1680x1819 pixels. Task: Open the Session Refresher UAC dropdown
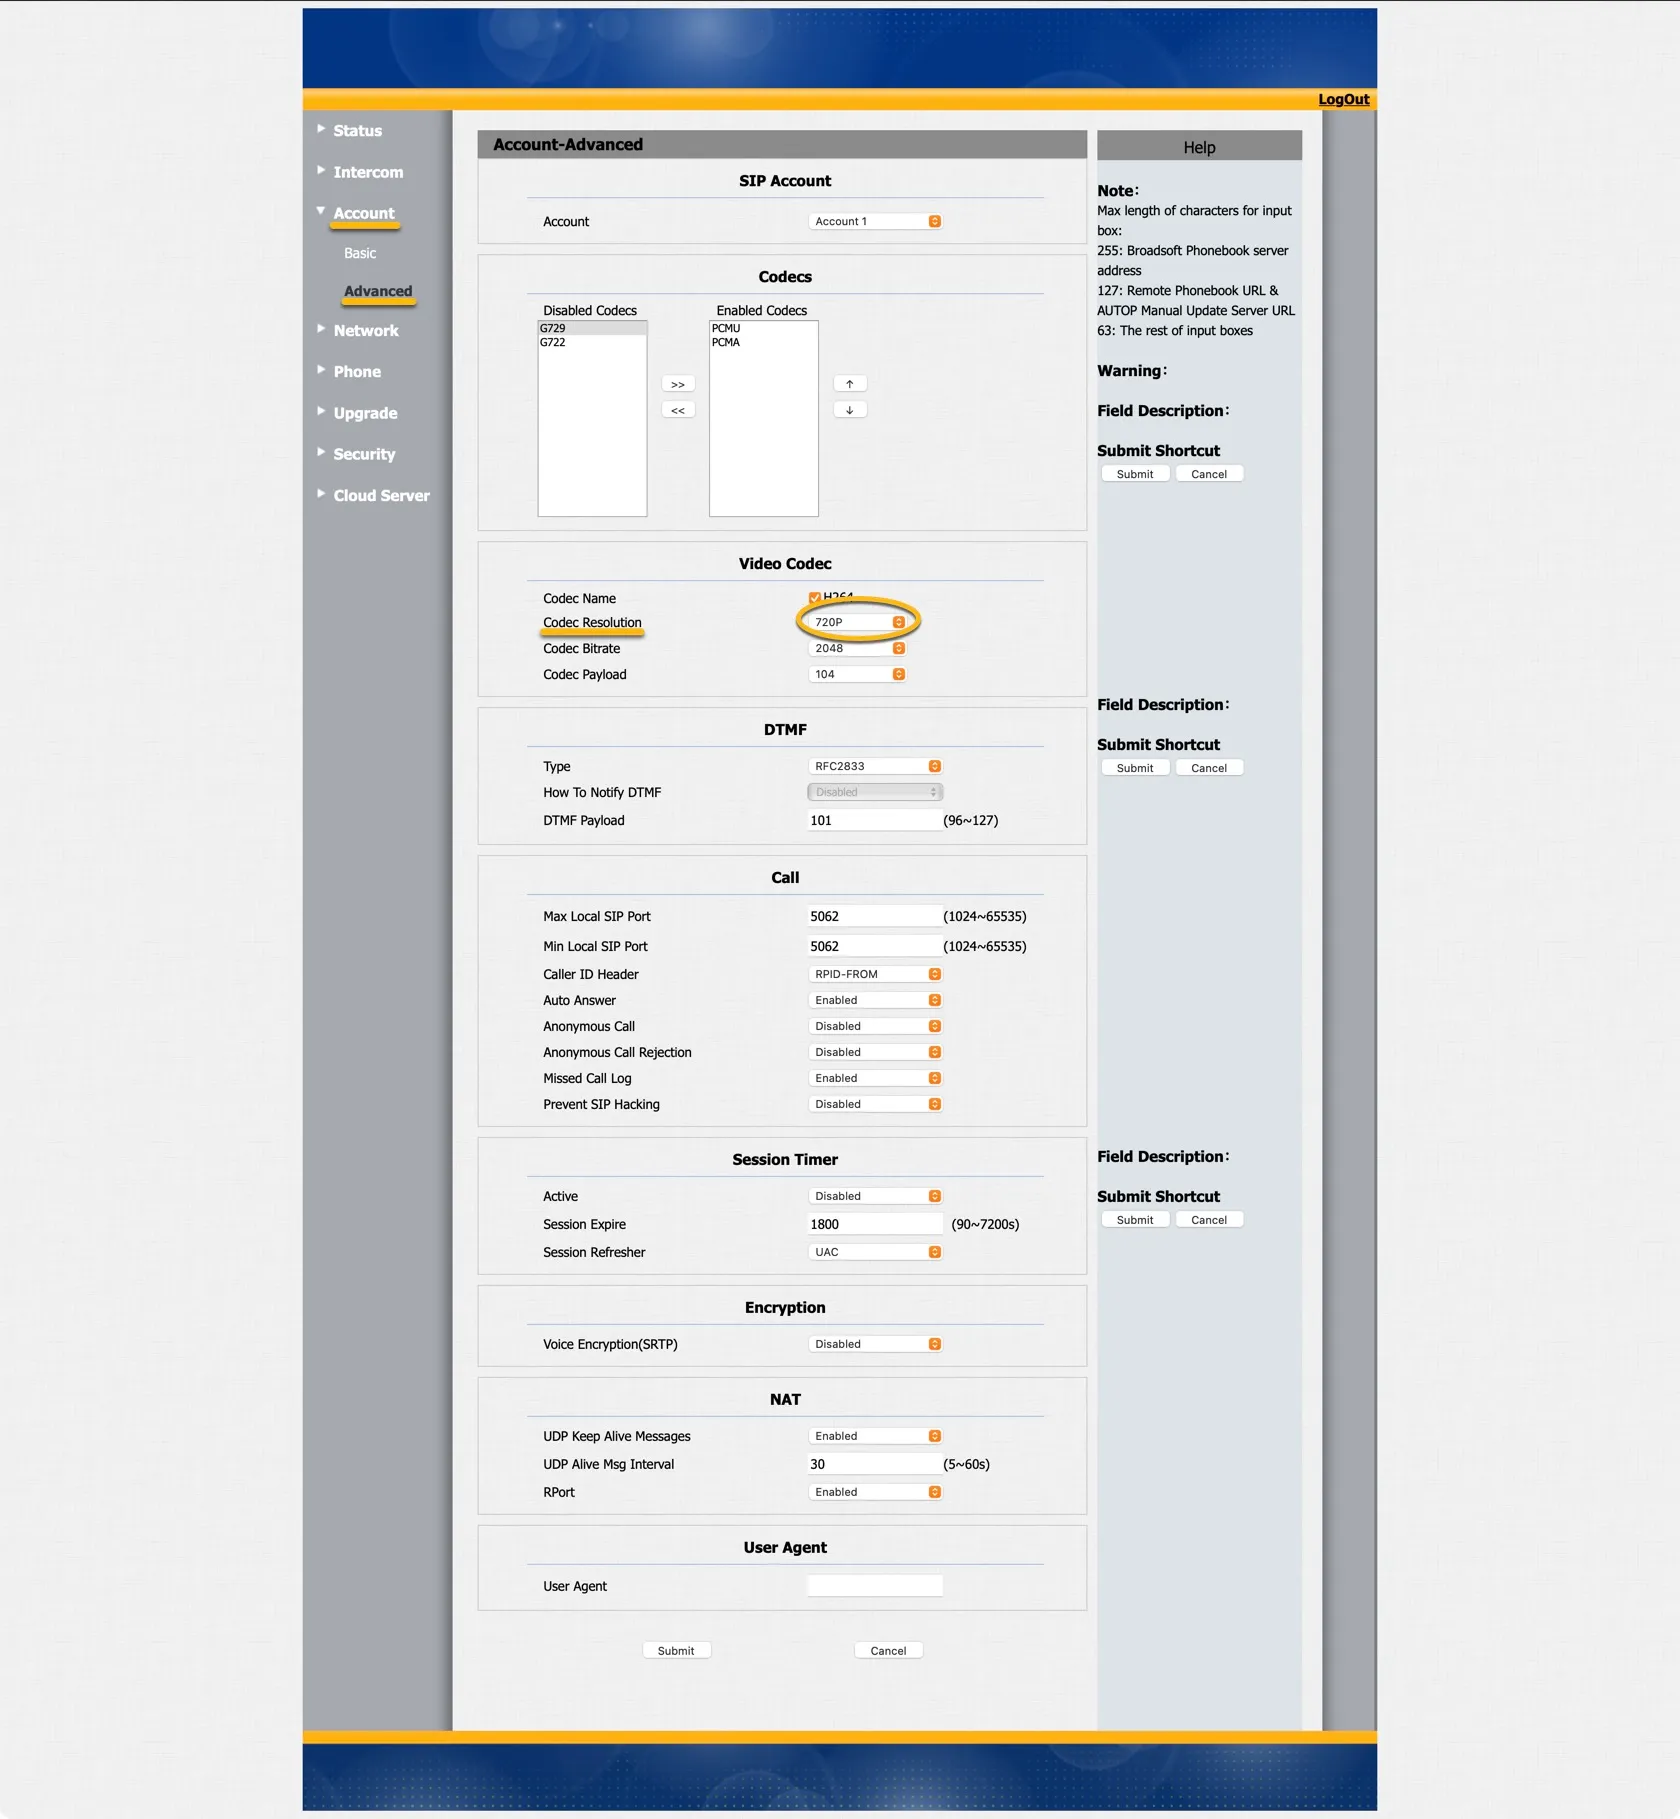(875, 1252)
